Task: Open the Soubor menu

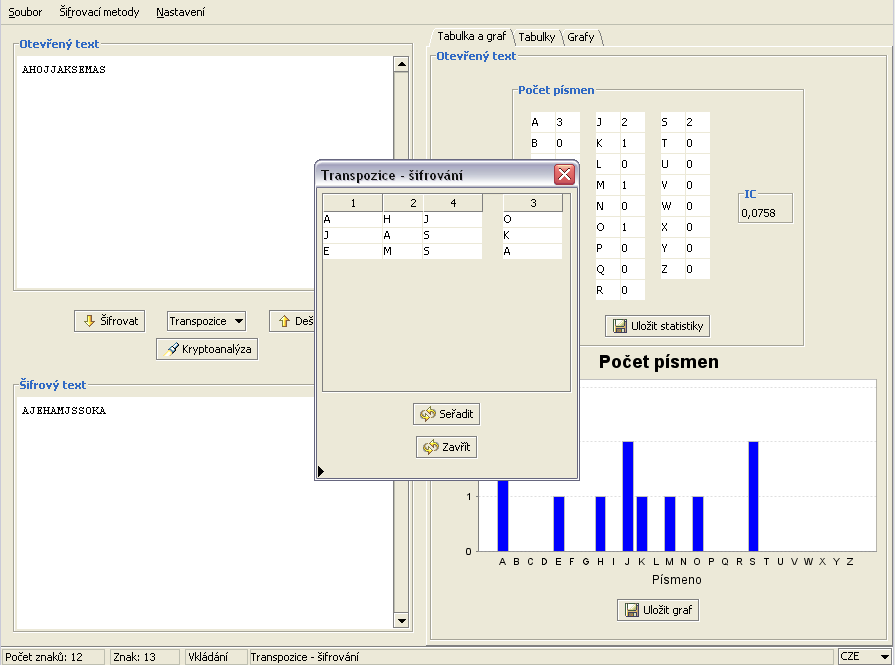Action: point(25,12)
